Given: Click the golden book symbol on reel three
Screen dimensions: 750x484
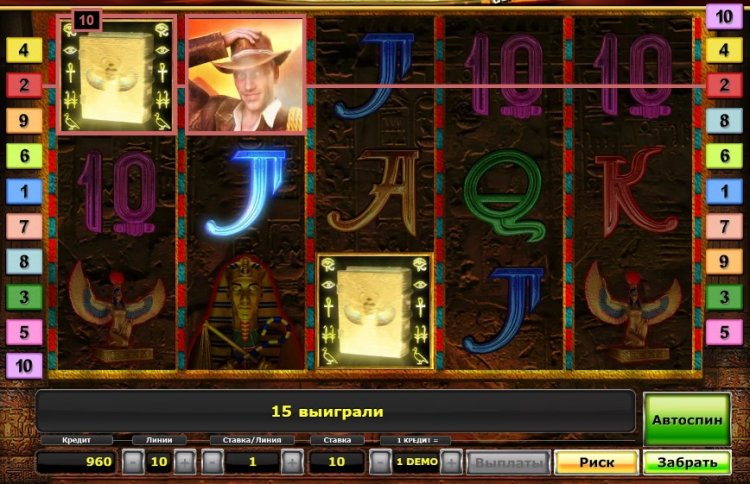Looking at the screenshot, I should [375, 311].
